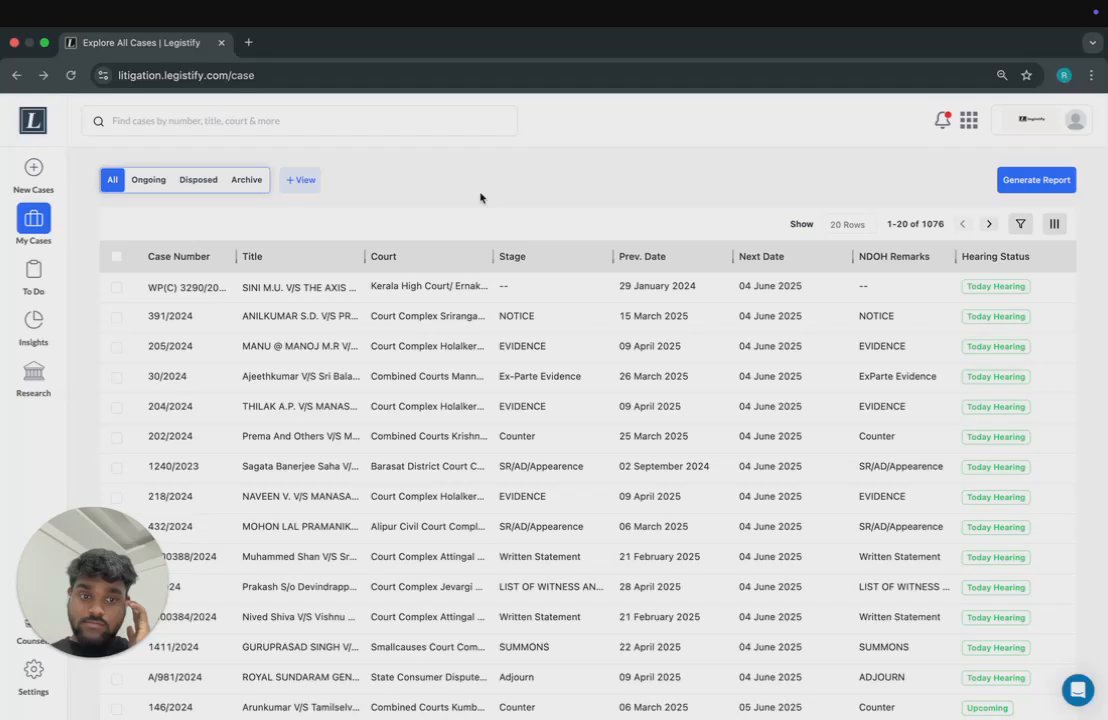The width and height of the screenshot is (1108, 720).
Task: Click the Stage column header
Action: pyautogui.click(x=512, y=256)
